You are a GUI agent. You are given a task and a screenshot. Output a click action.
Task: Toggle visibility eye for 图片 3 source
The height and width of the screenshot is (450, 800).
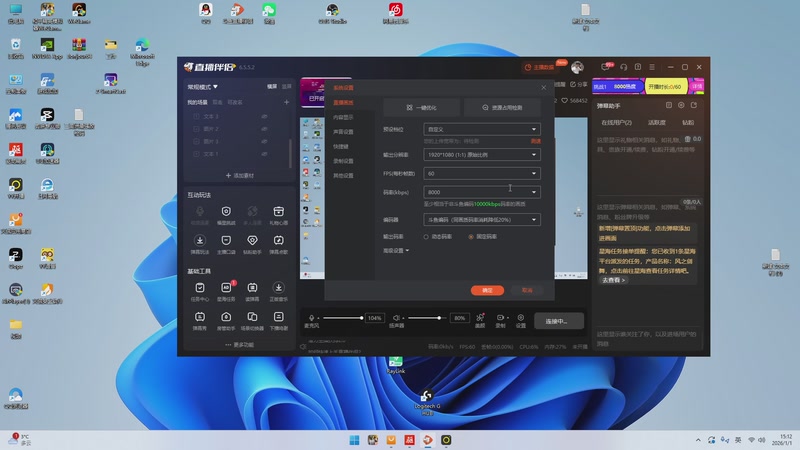pyautogui.click(x=264, y=141)
